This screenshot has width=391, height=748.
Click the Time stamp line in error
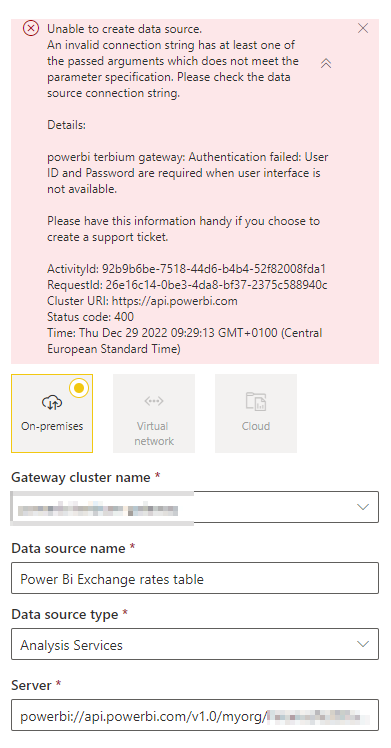[x=185, y=341]
